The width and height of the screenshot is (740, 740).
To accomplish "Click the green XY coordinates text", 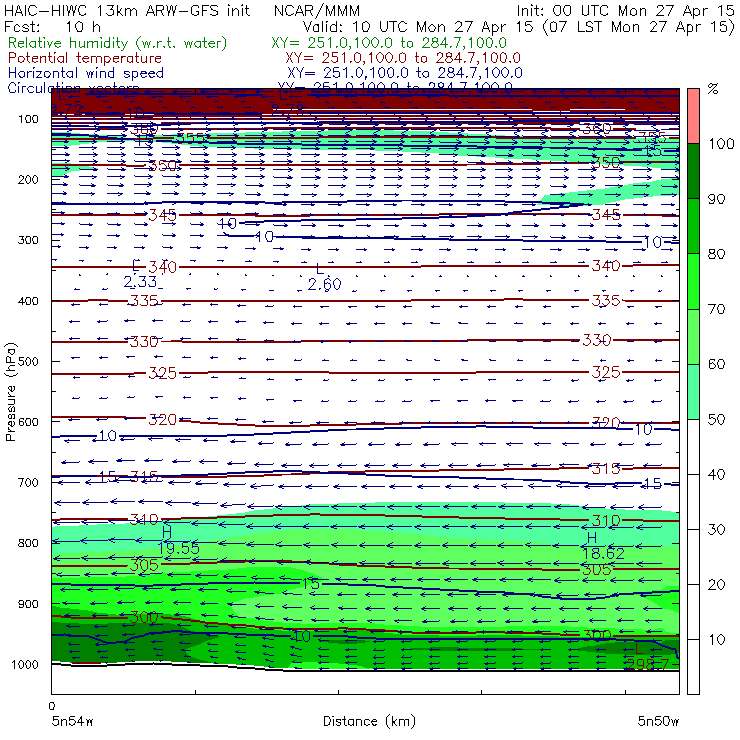I will pyautogui.click(x=389, y=43).
